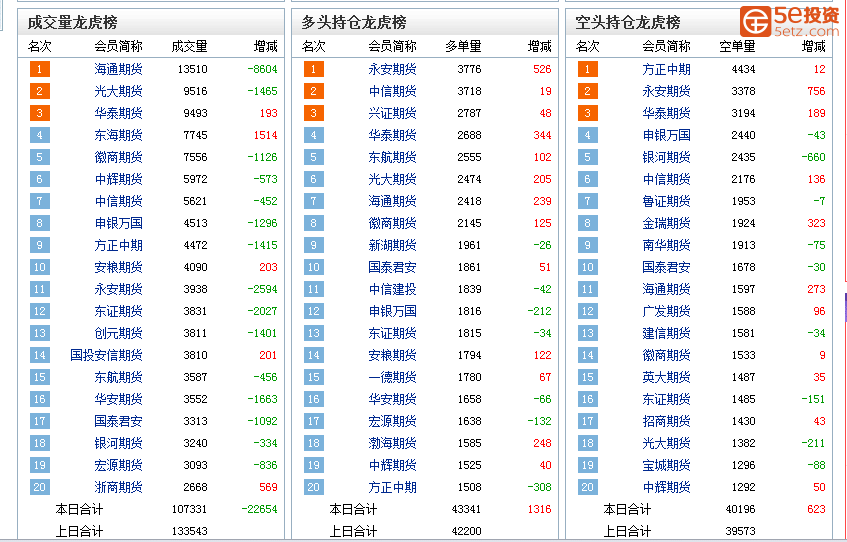The image size is (847, 542).
Task: Click 方正中期 in 空头持仓龙虎榜 table
Action: tap(666, 69)
